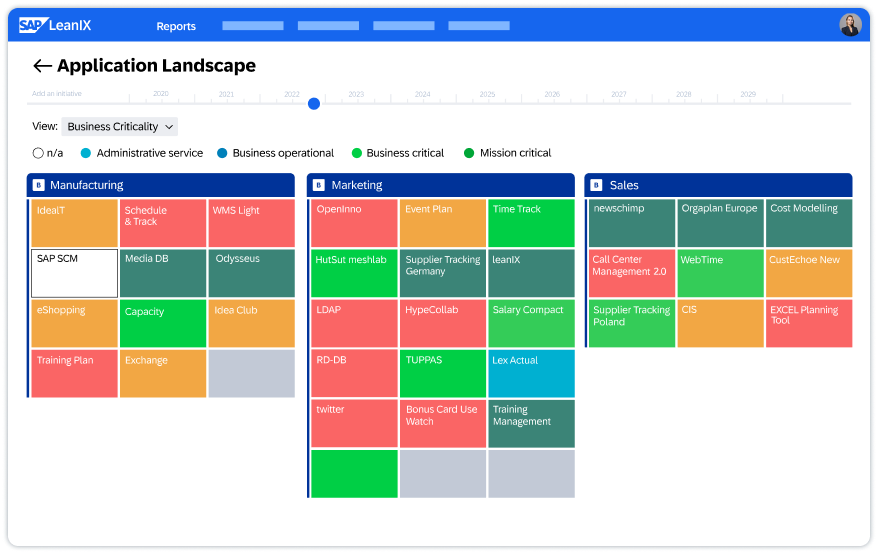Click the blue timeline slider handle
The height and width of the screenshot is (552, 876).
pyautogui.click(x=314, y=103)
